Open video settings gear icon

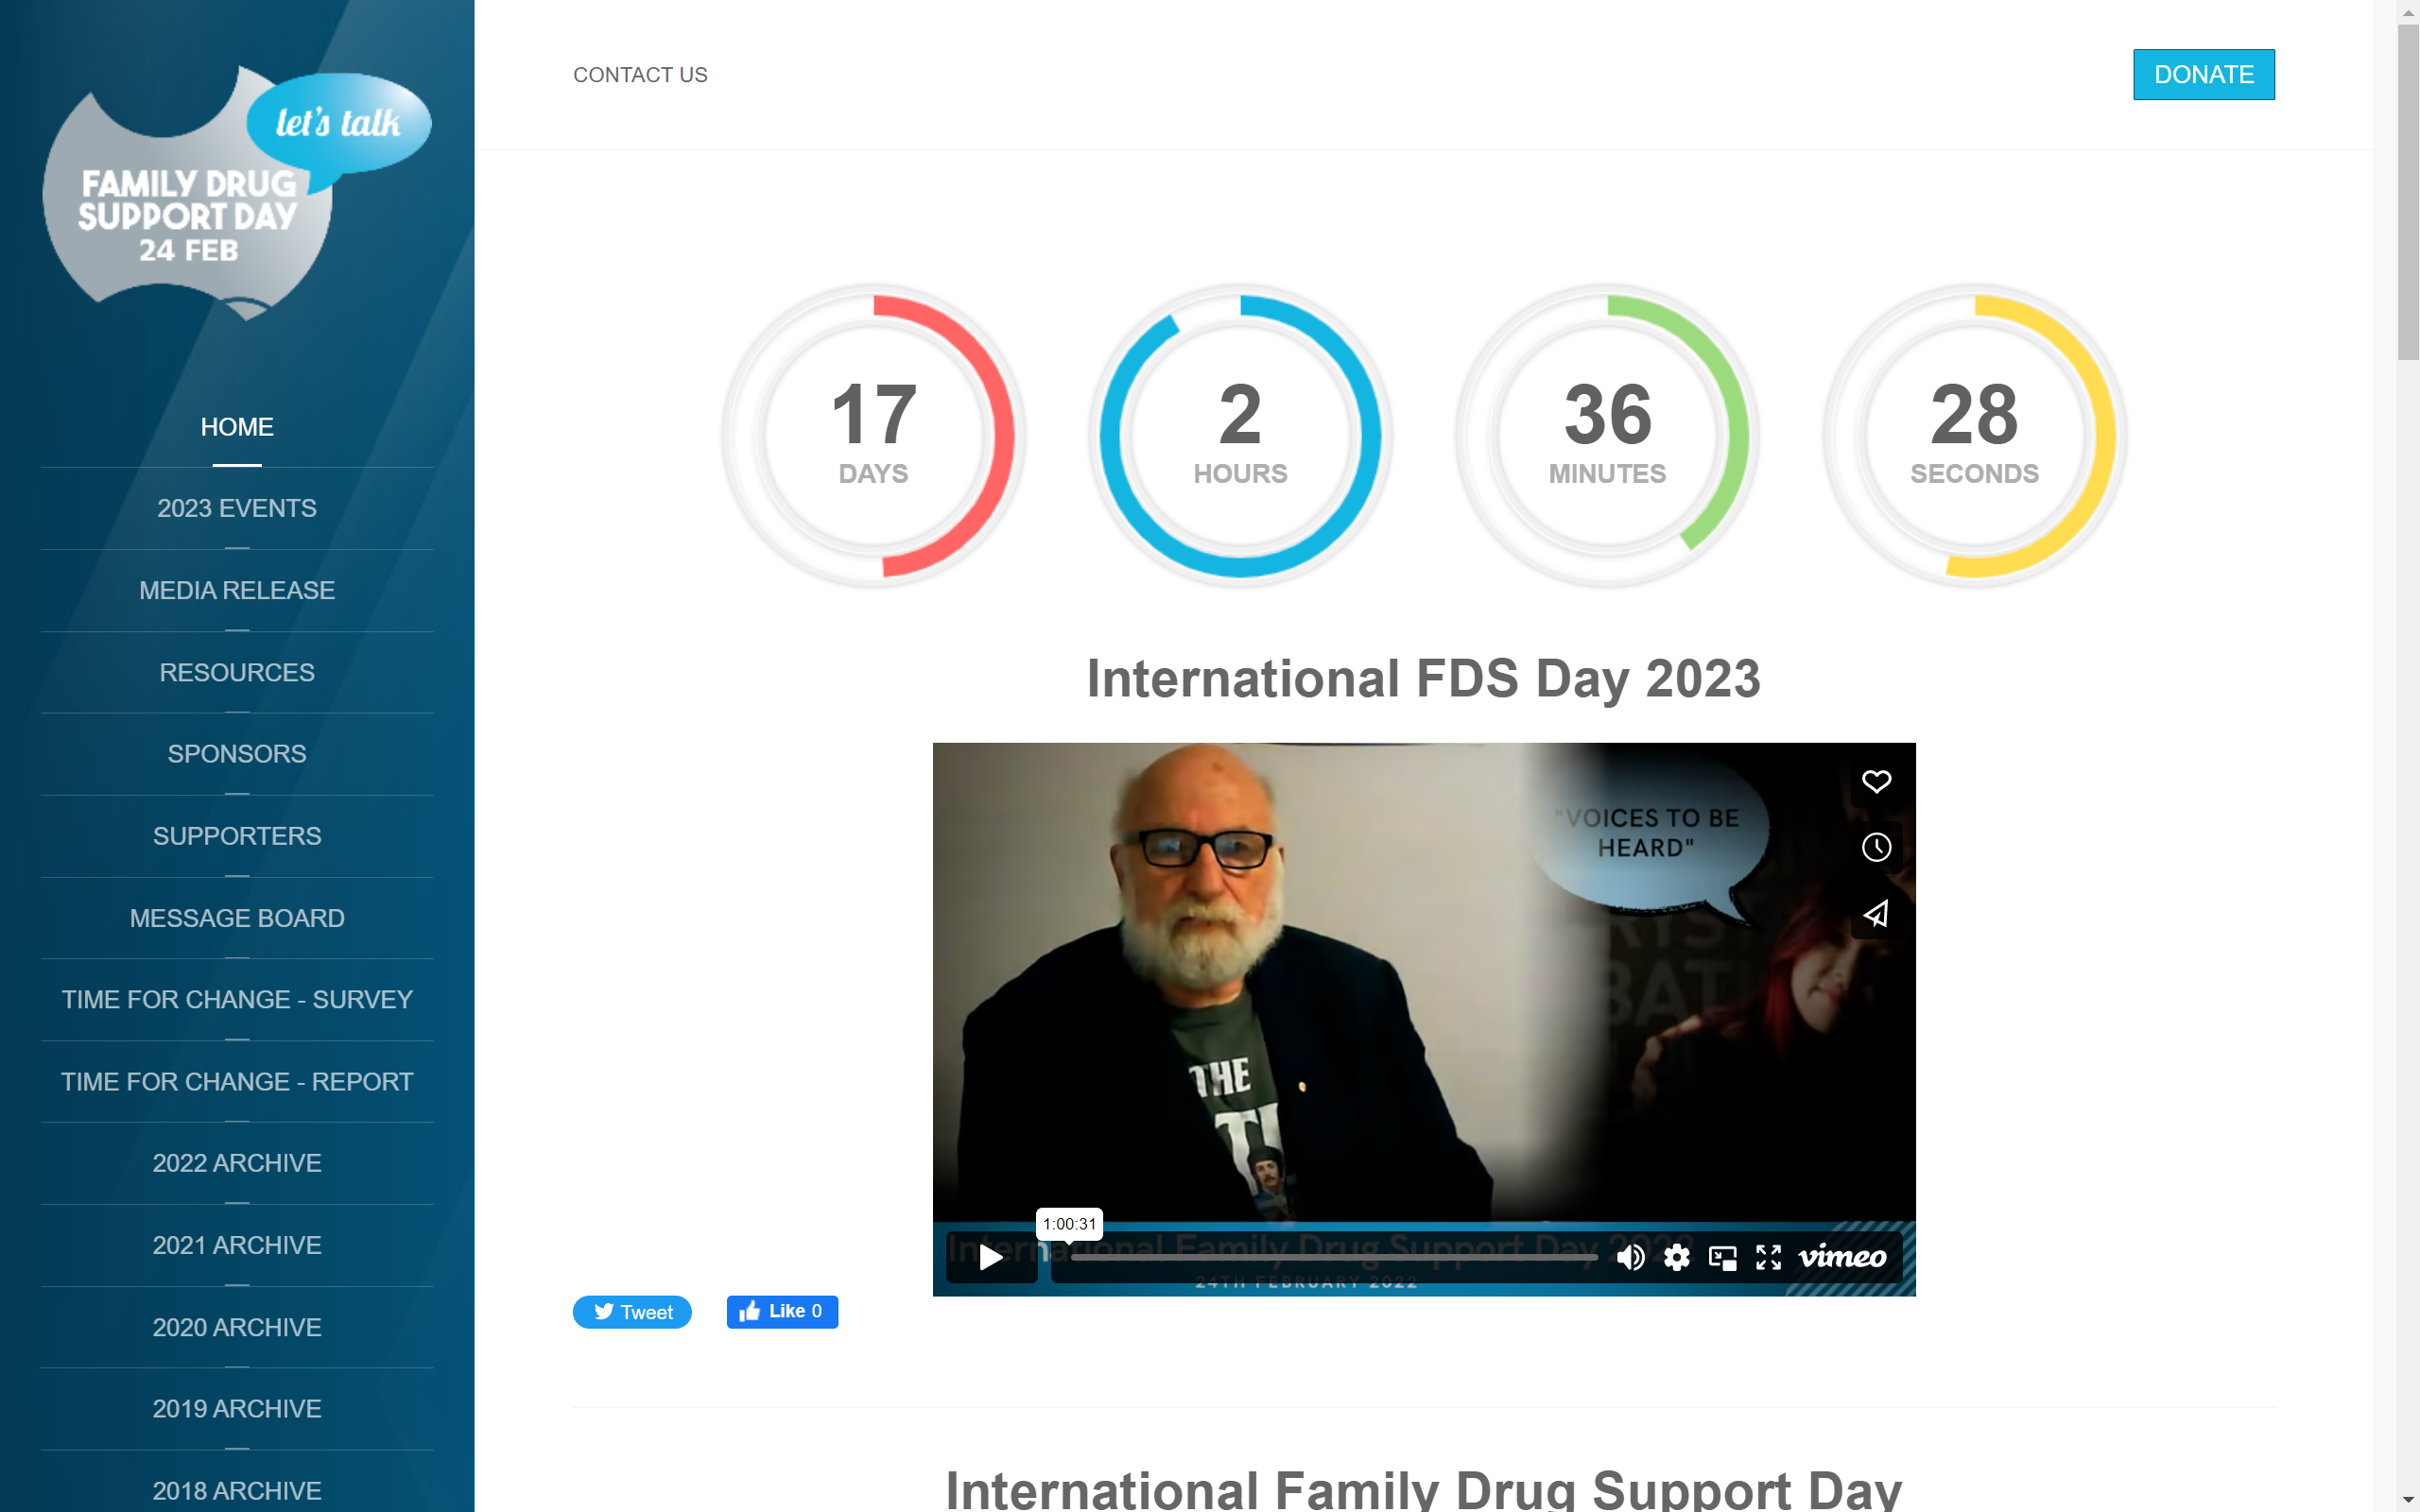point(1677,1257)
